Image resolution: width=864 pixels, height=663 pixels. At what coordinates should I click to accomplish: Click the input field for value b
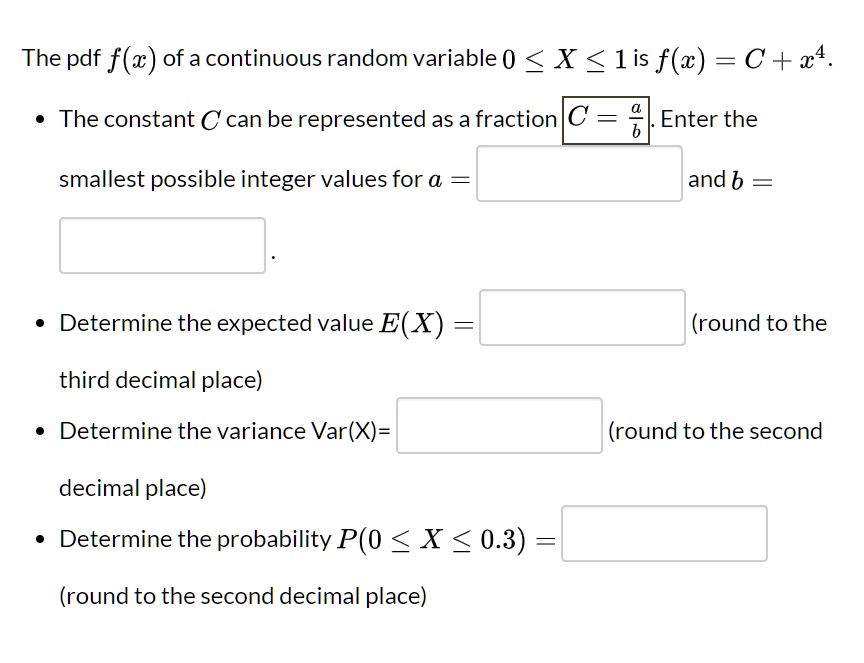pos(161,244)
